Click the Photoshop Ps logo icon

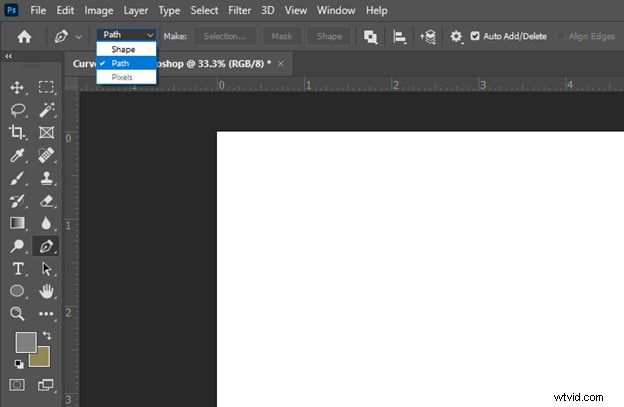point(11,10)
